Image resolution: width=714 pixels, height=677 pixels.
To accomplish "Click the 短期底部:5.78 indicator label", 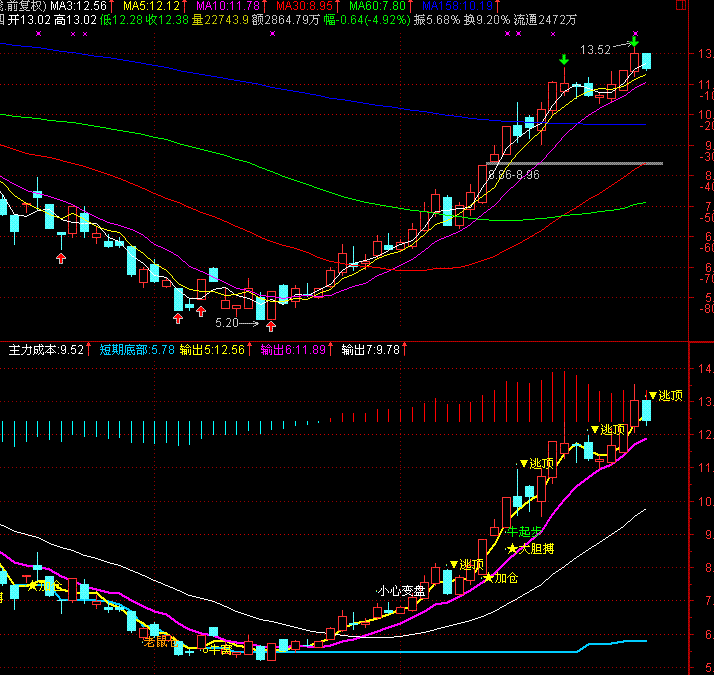I will coord(137,350).
